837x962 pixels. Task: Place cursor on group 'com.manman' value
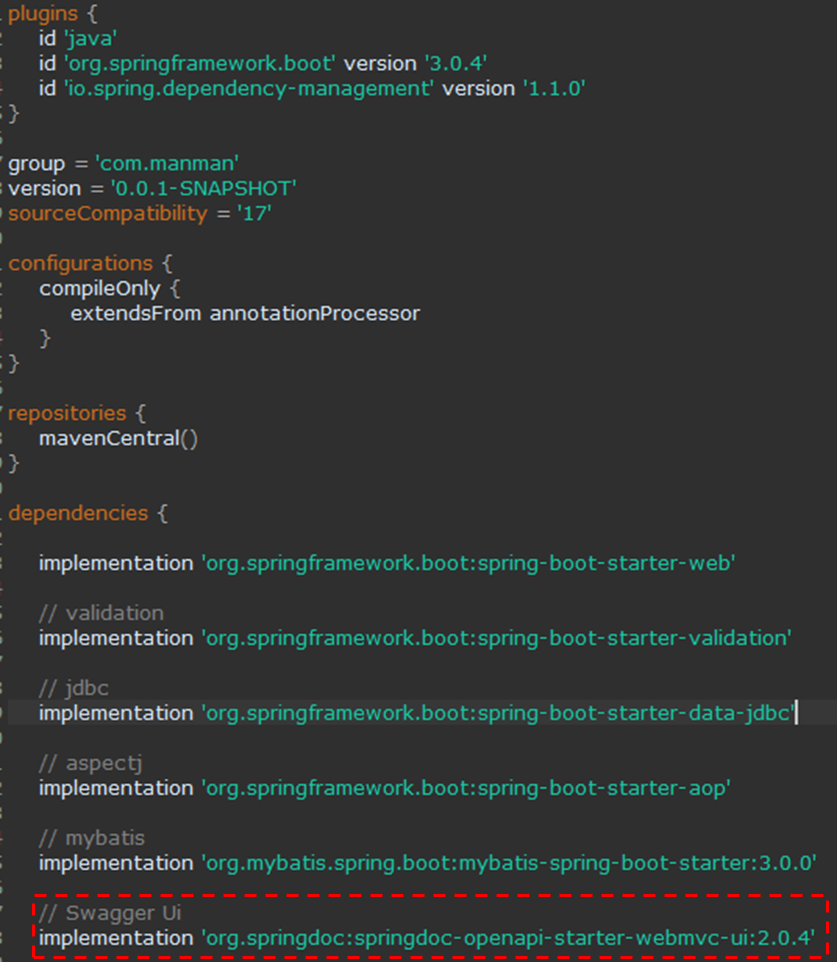click(167, 164)
